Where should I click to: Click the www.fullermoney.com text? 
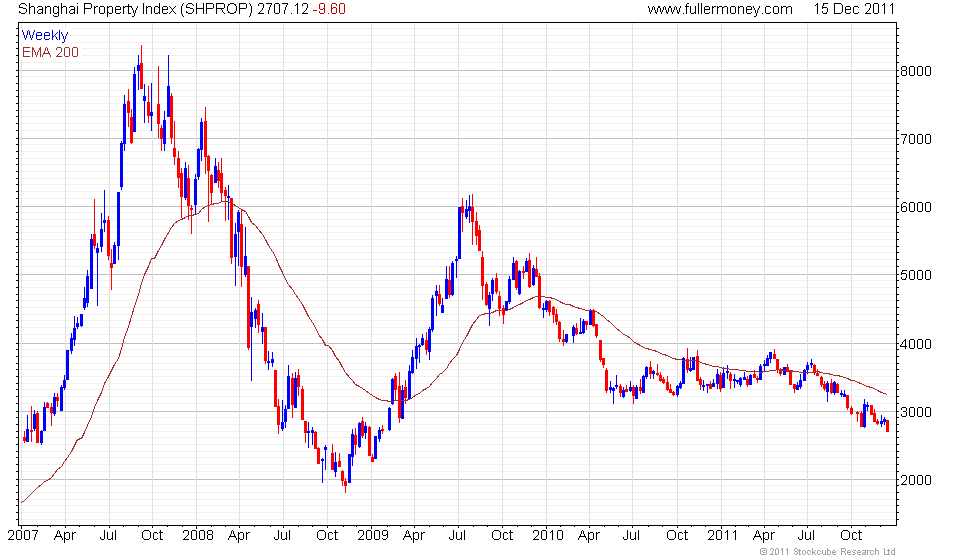720,9
